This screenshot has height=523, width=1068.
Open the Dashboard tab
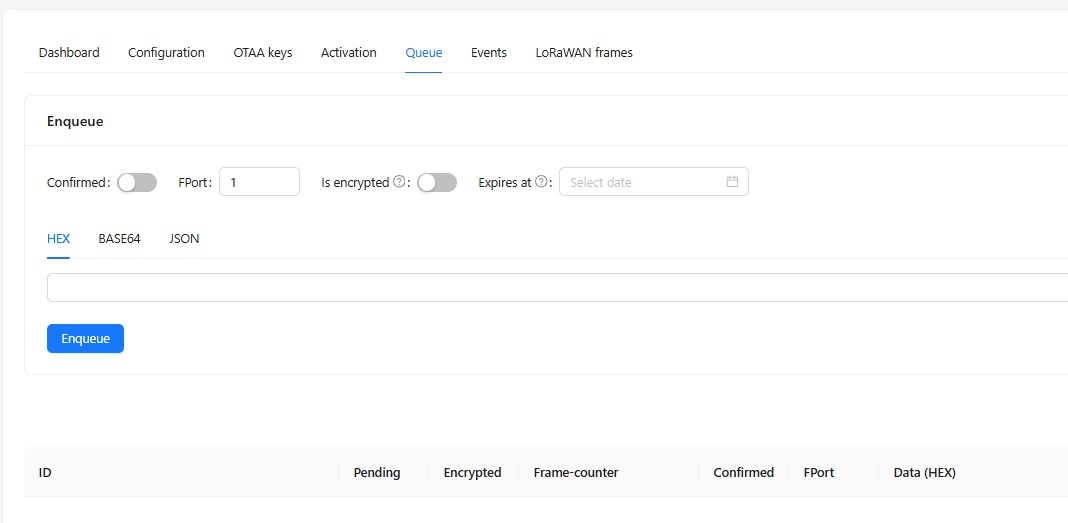[69, 53]
